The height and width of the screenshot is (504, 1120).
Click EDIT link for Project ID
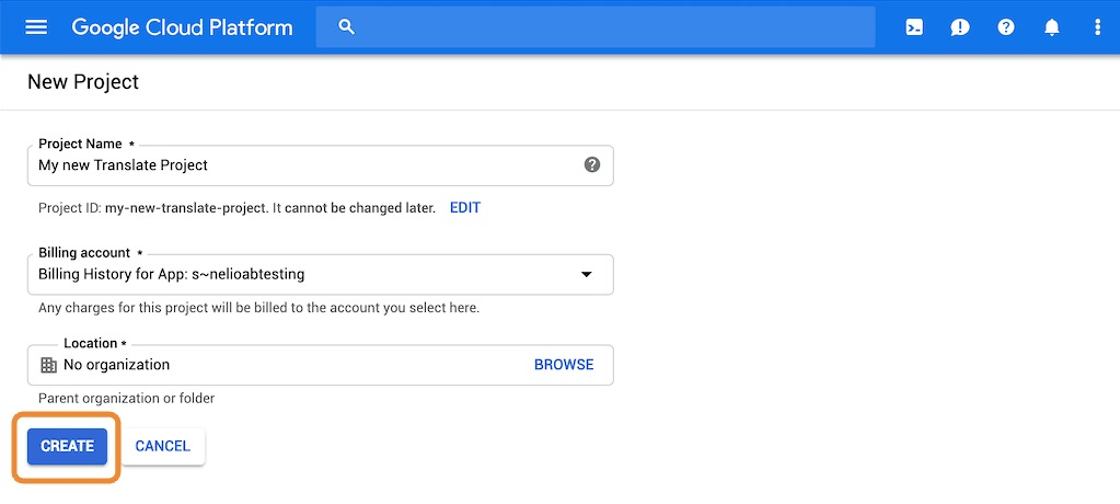[465, 208]
